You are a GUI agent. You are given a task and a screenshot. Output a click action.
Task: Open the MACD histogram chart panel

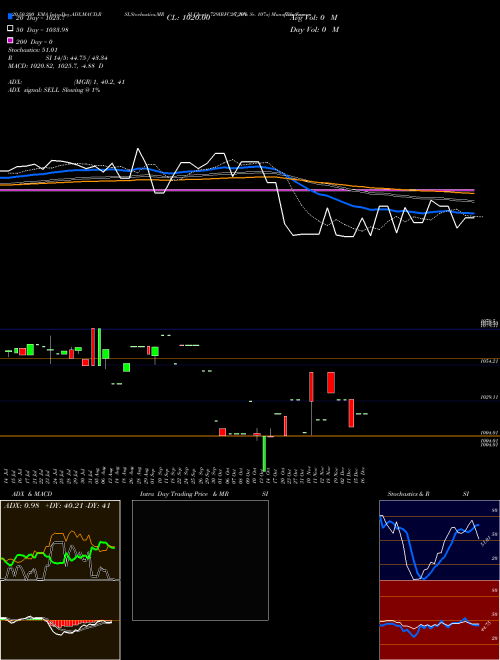pos(60,620)
